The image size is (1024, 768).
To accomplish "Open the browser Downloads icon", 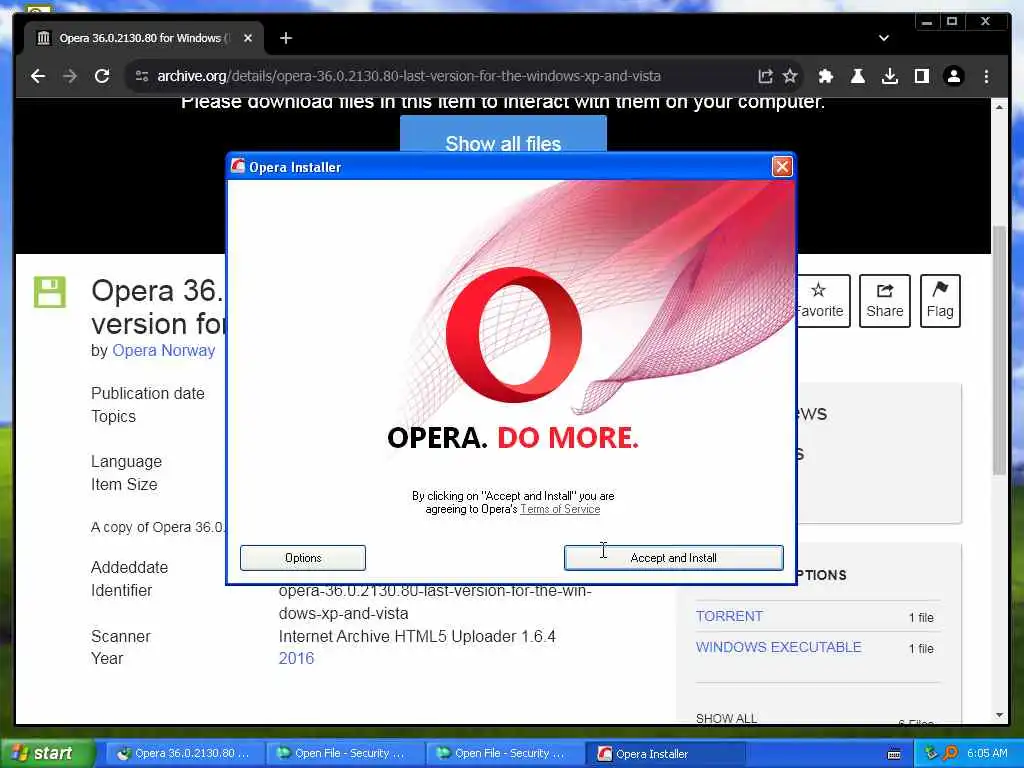I will (889, 76).
